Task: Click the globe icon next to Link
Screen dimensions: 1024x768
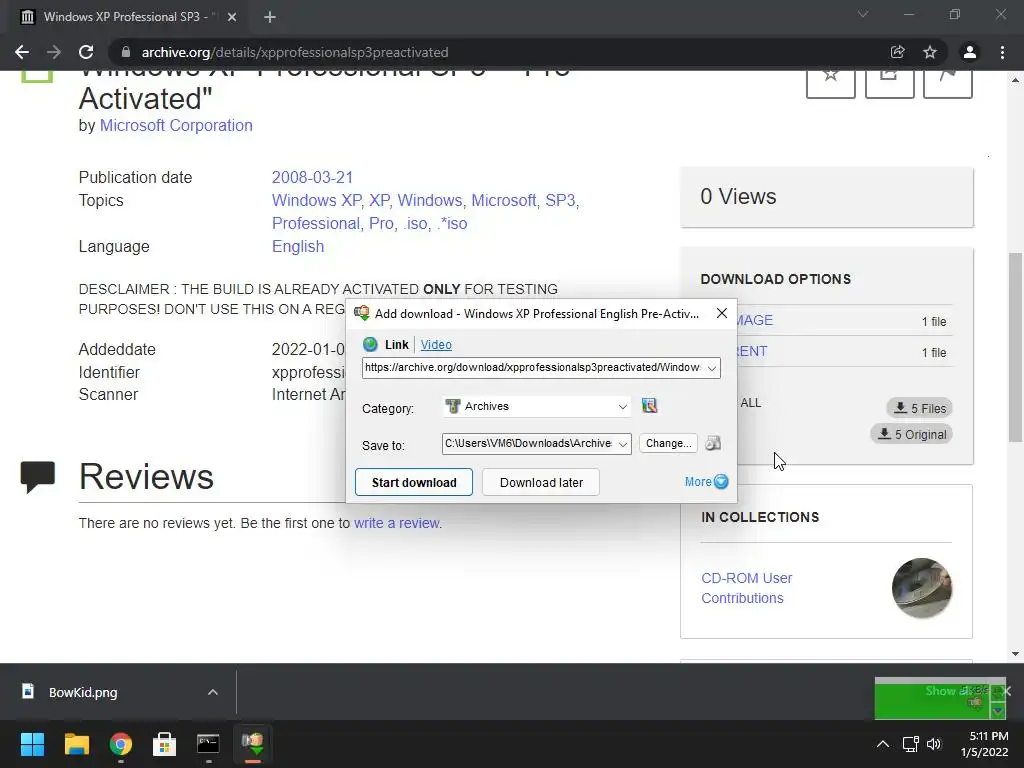Action: (370, 344)
